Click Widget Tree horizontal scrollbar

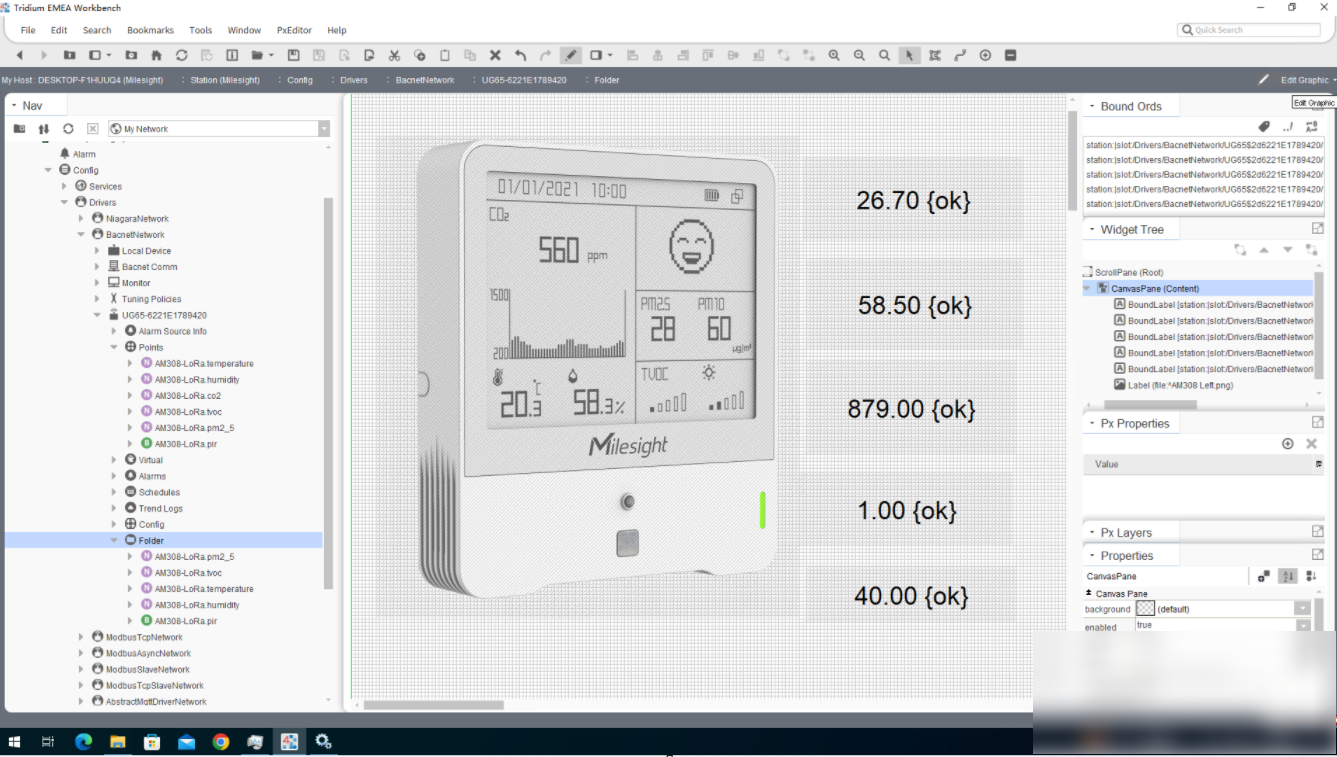click(1148, 404)
